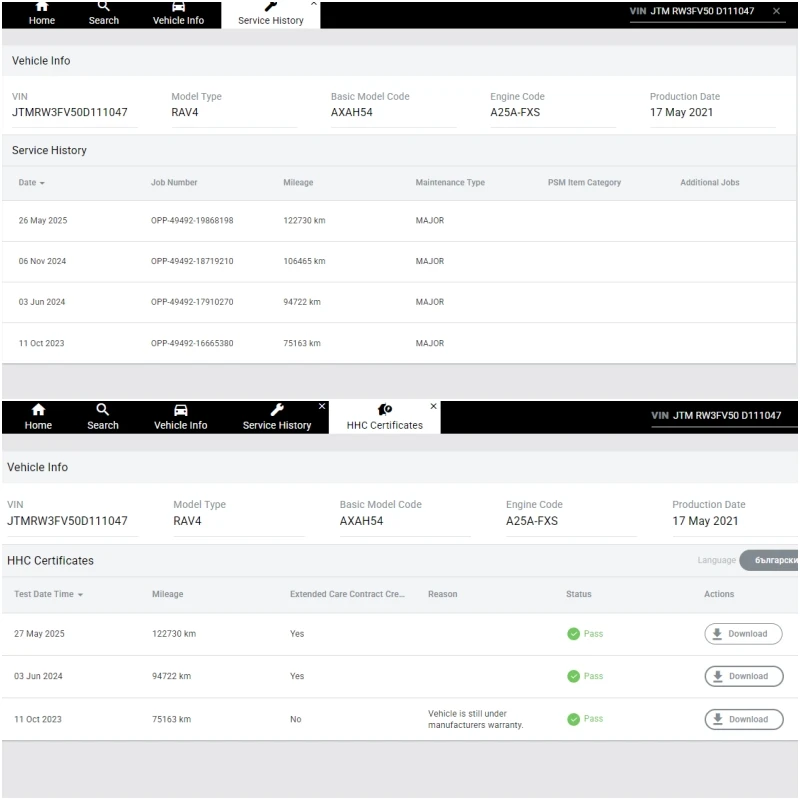
Task: Switch to Vehicle Info tab in the upper bar
Action: (178, 14)
